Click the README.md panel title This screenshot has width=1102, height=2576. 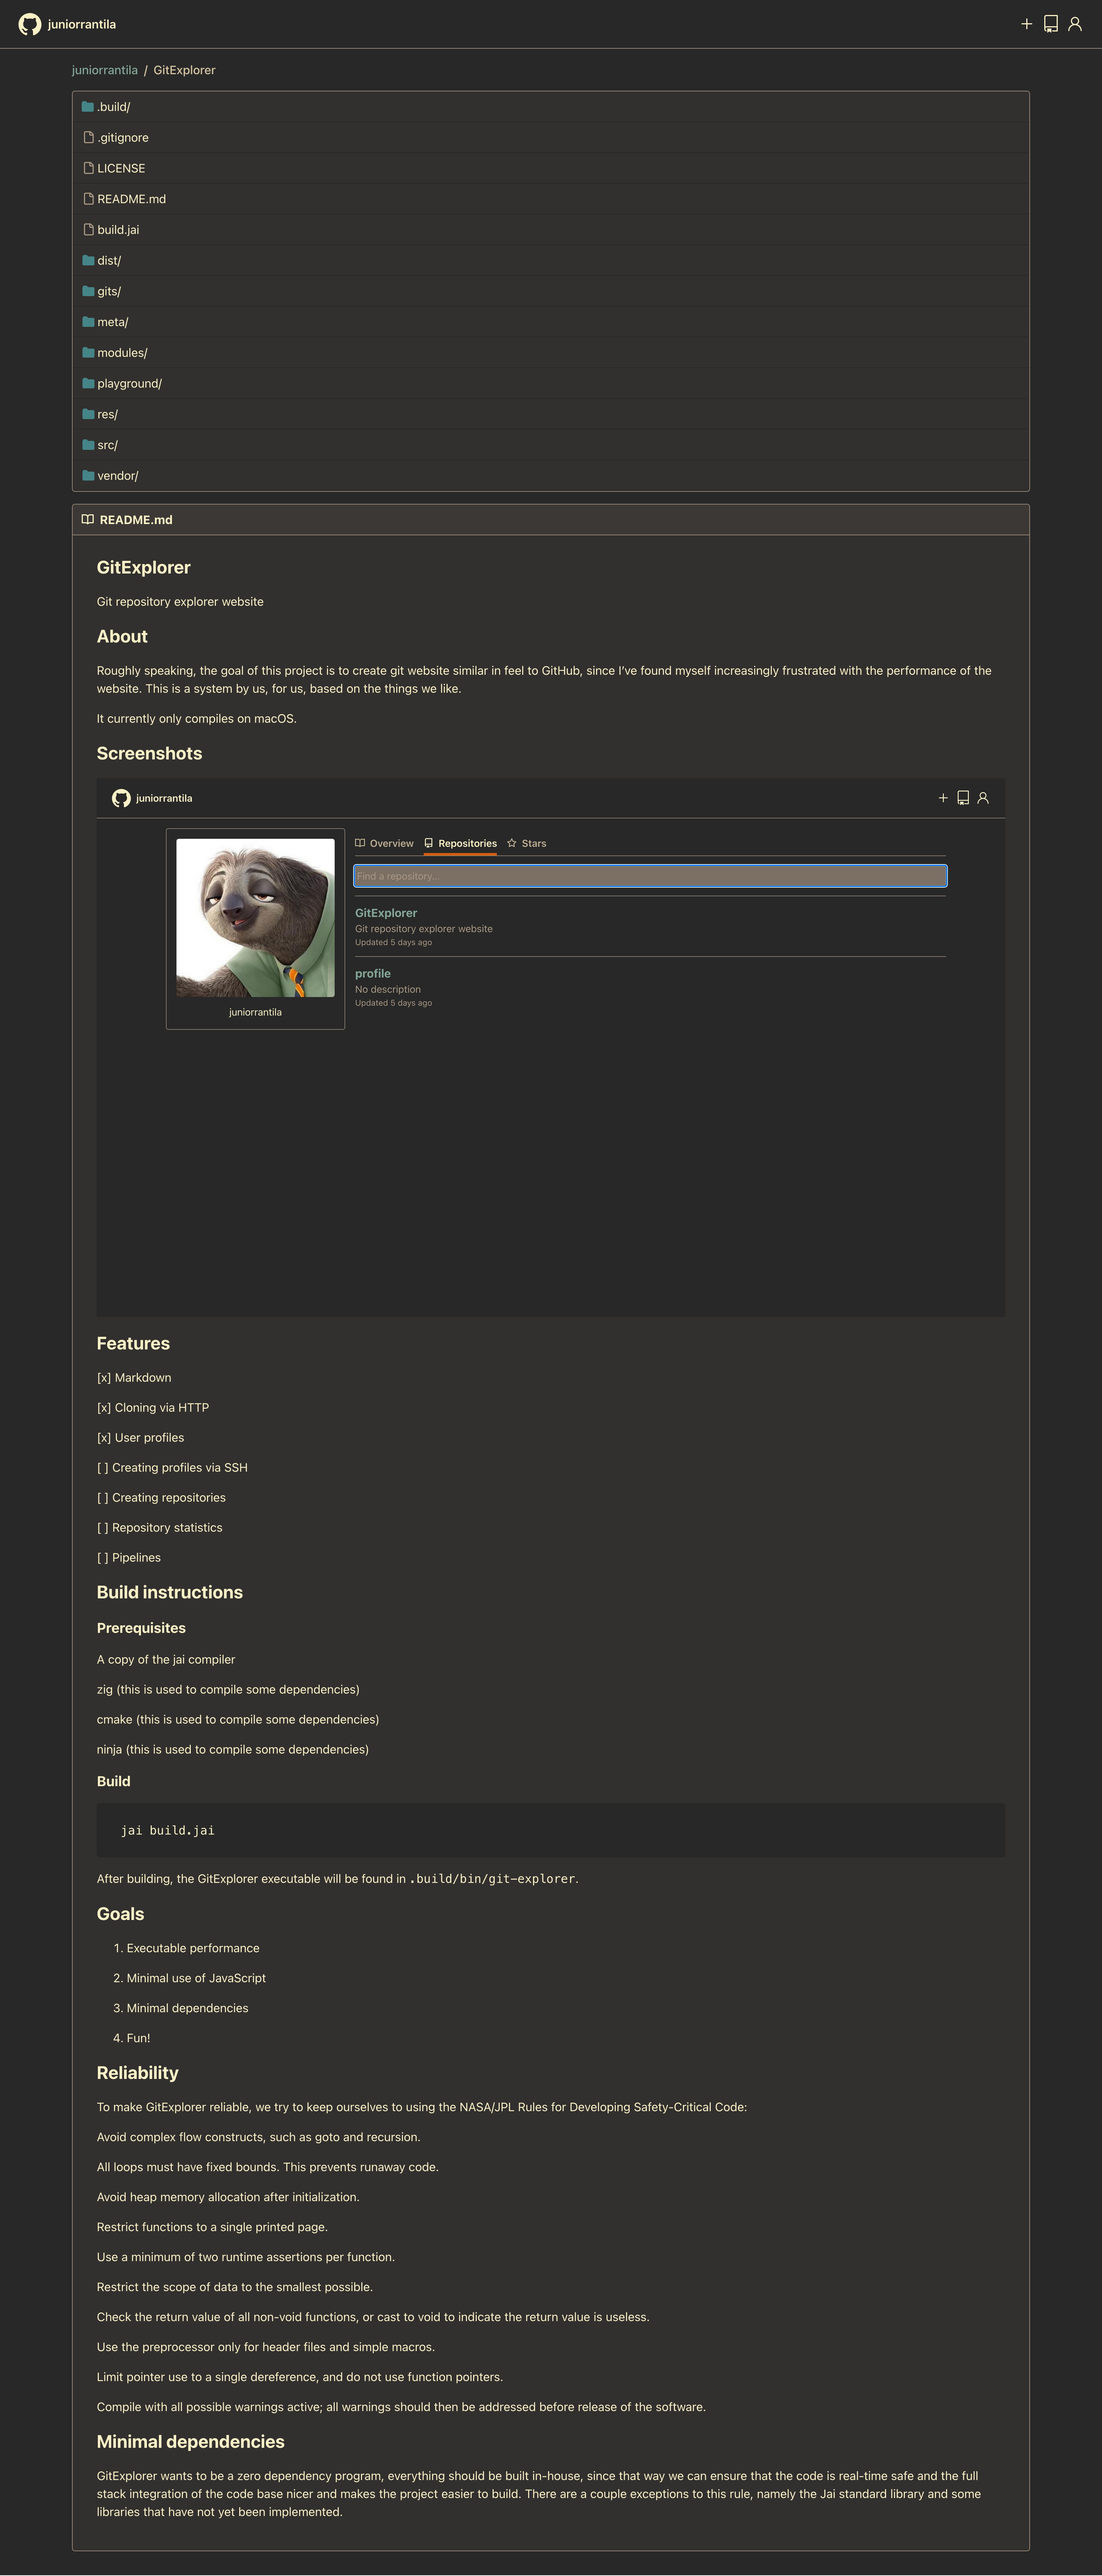pyautogui.click(x=136, y=520)
